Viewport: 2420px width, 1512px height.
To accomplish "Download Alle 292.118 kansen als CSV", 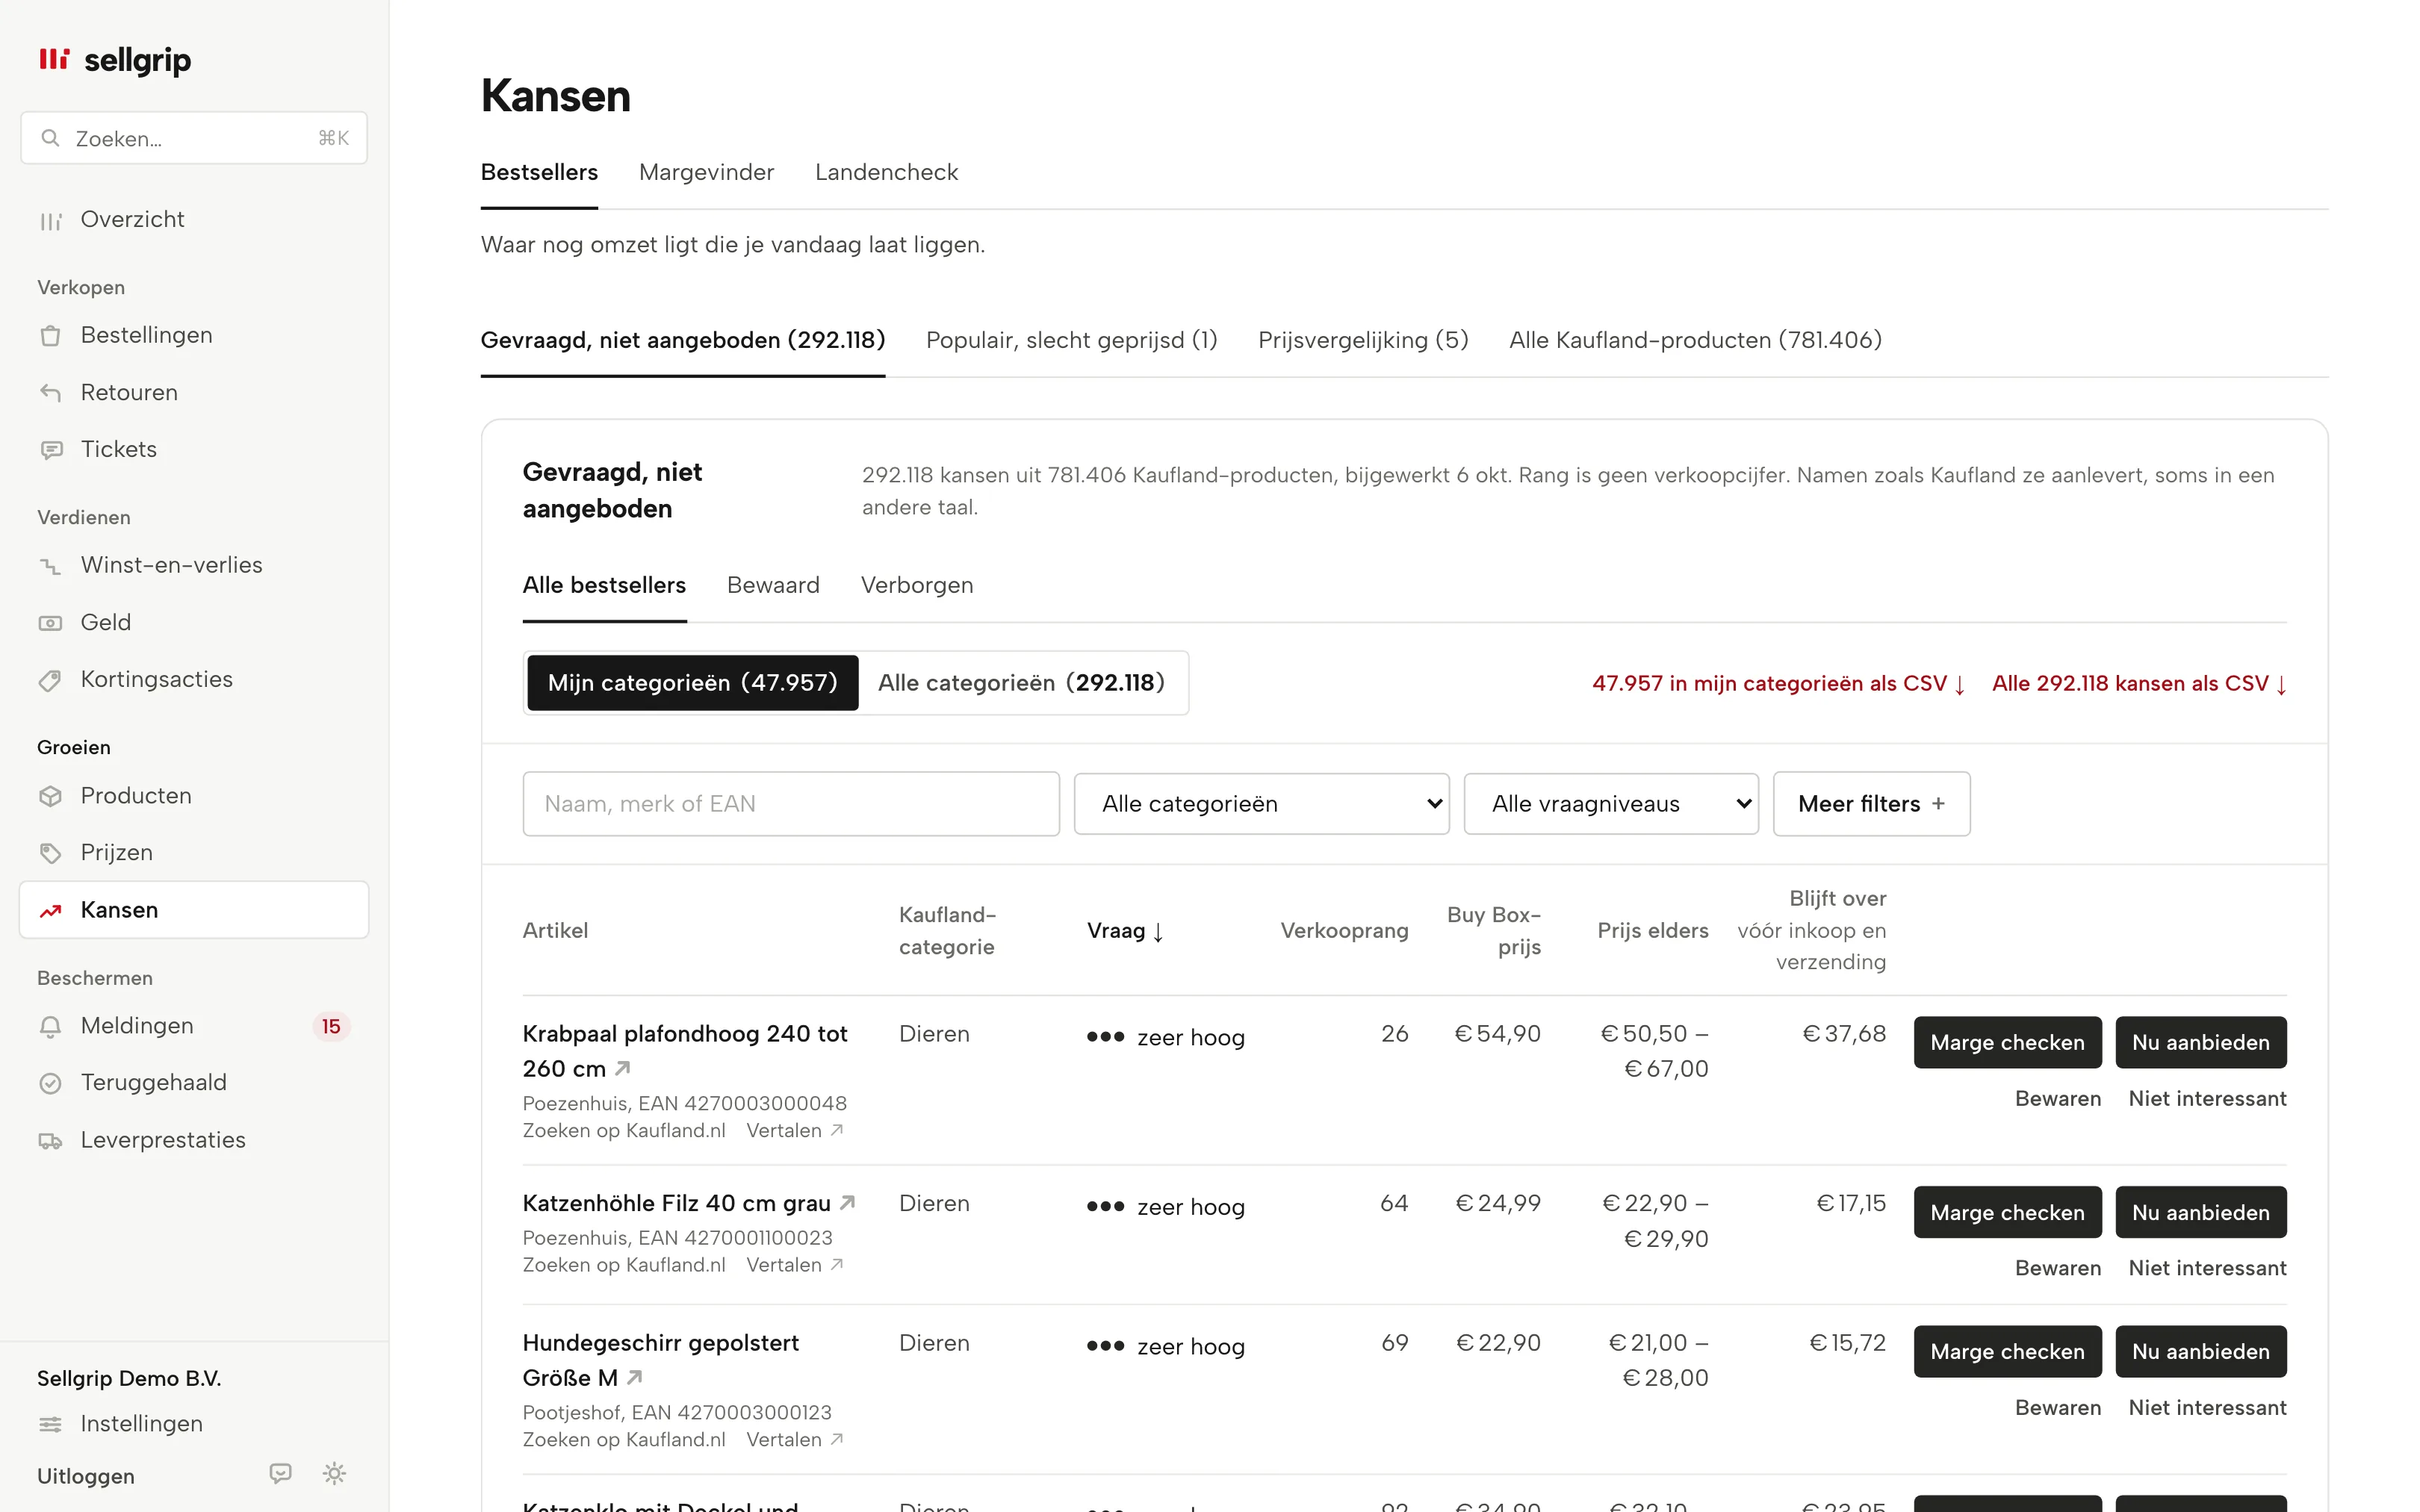I will 2139,684.
